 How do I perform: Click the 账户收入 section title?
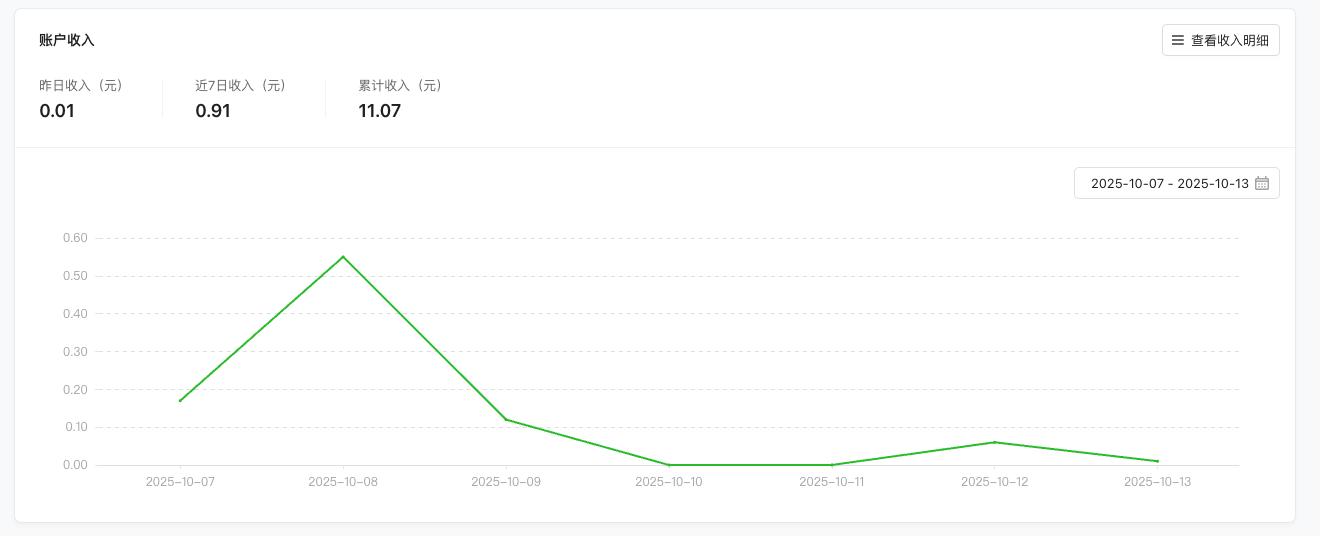[x=67, y=40]
